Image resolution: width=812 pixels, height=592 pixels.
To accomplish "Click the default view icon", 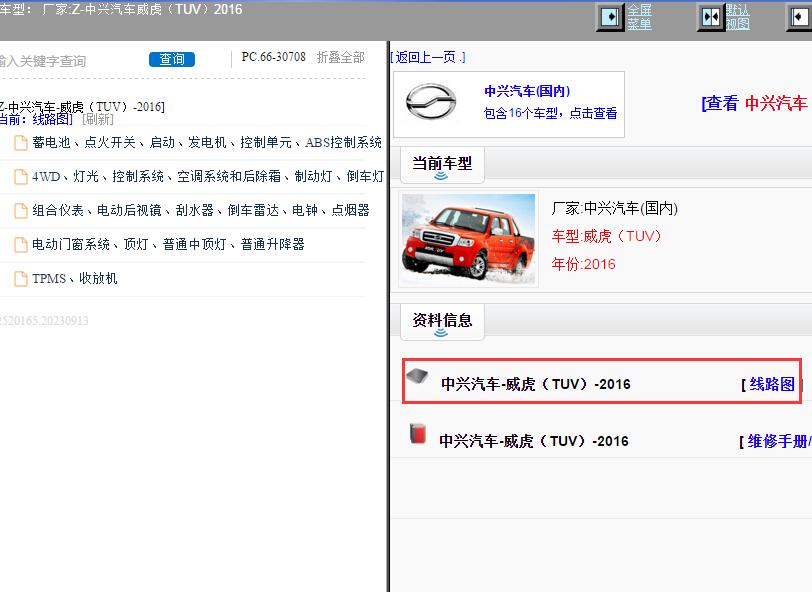I will point(711,17).
